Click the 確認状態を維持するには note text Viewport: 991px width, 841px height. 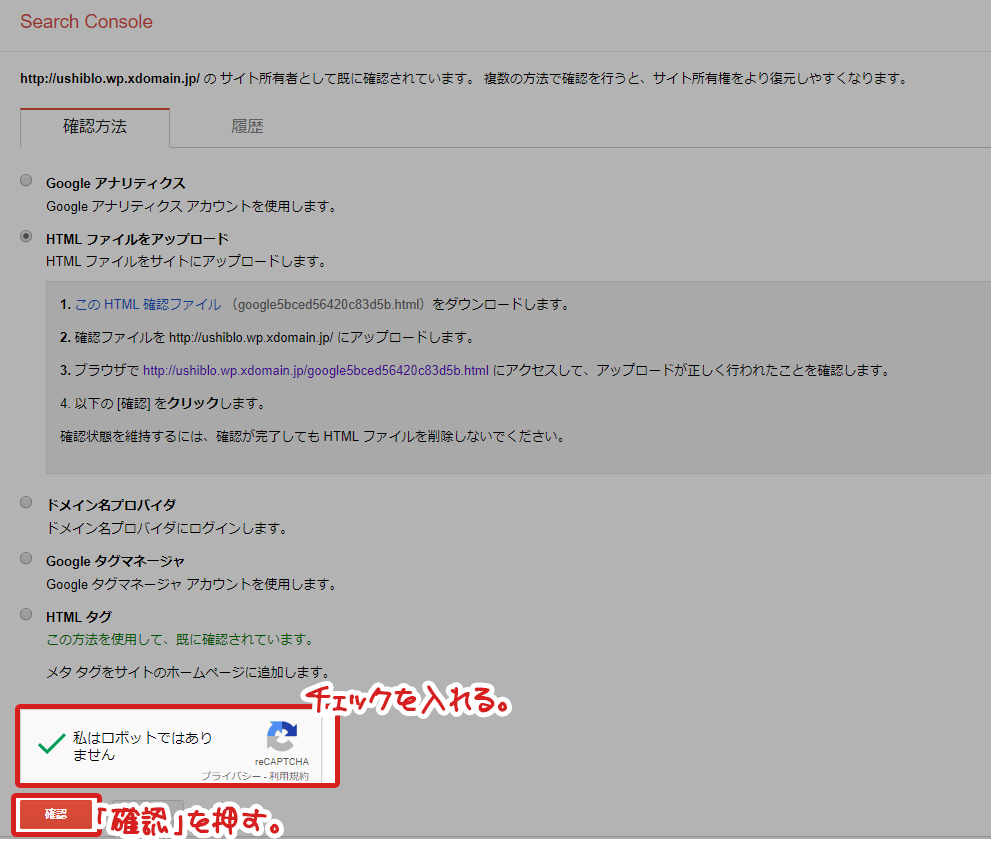coord(313,437)
